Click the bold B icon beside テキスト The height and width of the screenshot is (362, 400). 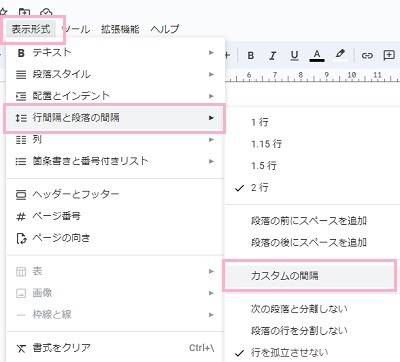[x=21, y=53]
